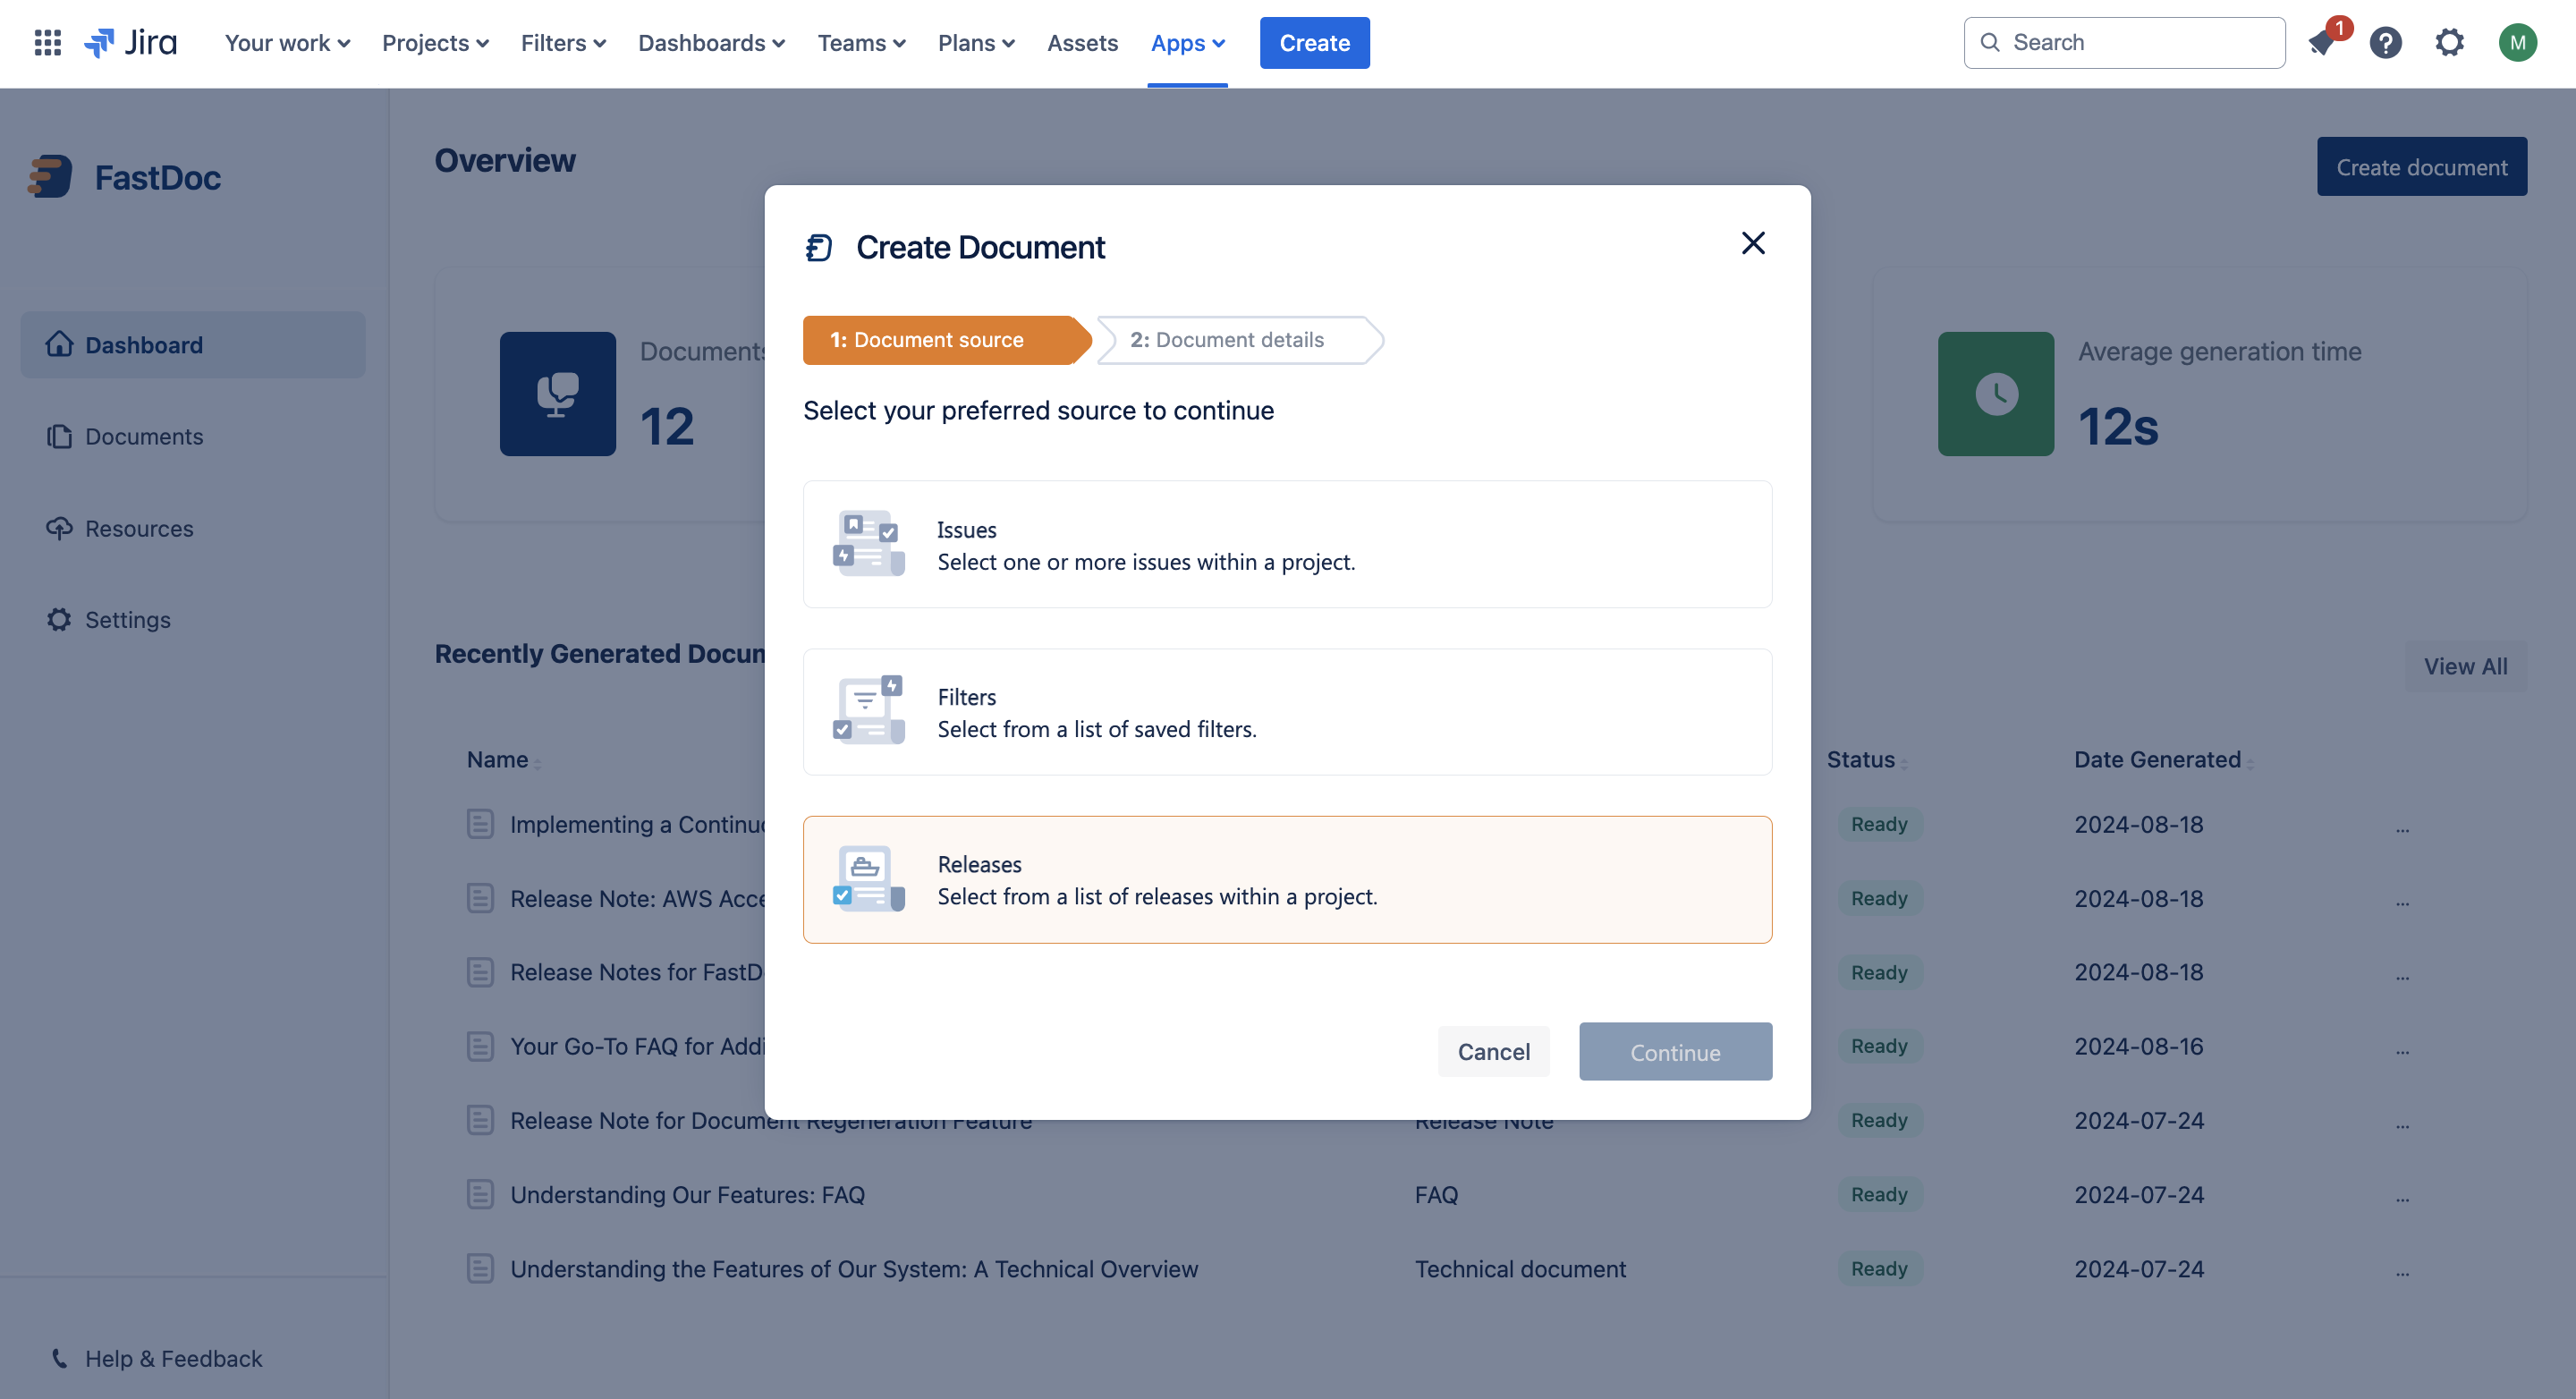Viewport: 2576px width, 1399px height.
Task: Focus the Search input field
Action: click(2124, 43)
